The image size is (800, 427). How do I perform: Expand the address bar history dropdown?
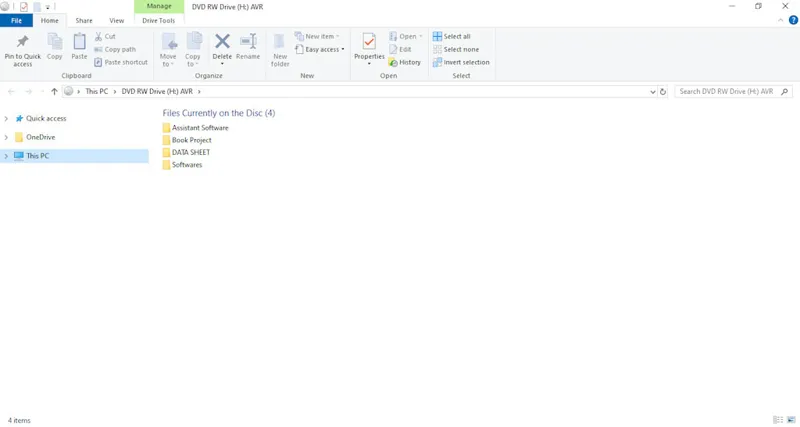(653, 92)
